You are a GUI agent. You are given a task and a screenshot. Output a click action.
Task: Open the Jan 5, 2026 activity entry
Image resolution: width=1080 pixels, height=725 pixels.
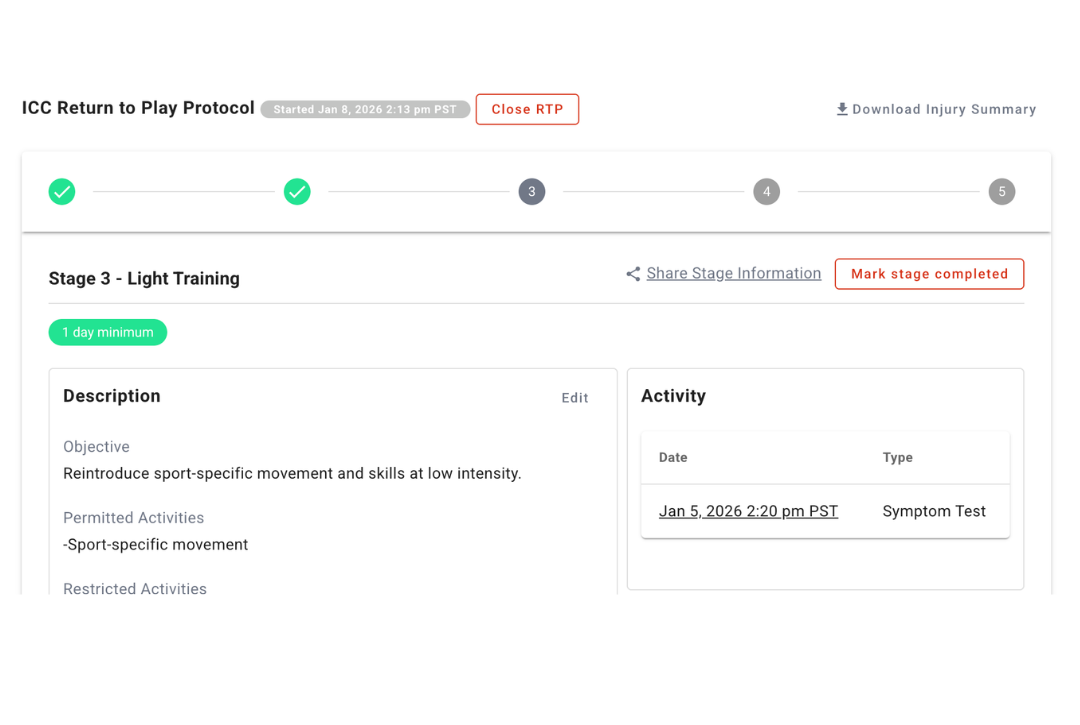click(748, 511)
